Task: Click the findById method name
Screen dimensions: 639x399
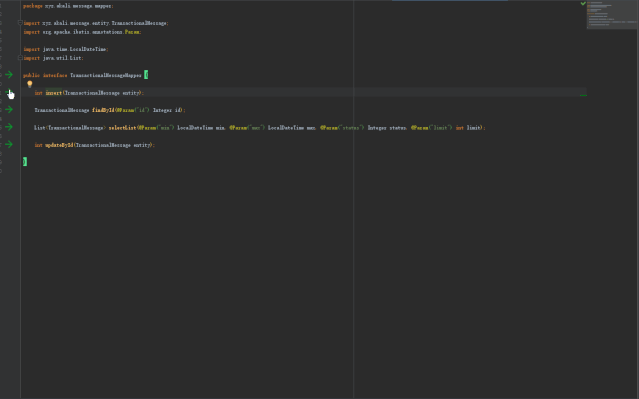Action: click(x=103, y=110)
